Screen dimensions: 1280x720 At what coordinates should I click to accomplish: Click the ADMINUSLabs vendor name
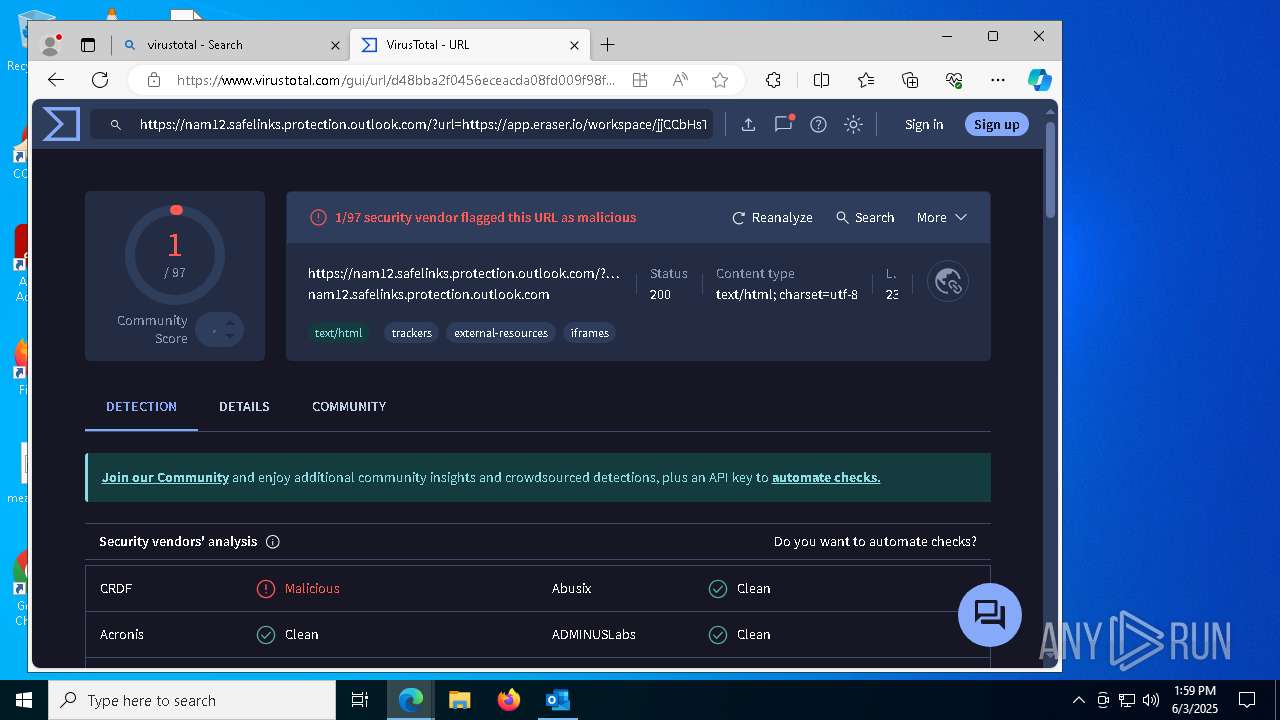pyautogui.click(x=594, y=634)
